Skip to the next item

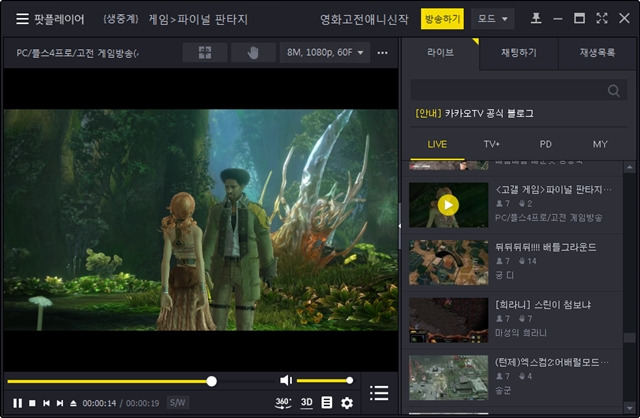pyautogui.click(x=60, y=403)
